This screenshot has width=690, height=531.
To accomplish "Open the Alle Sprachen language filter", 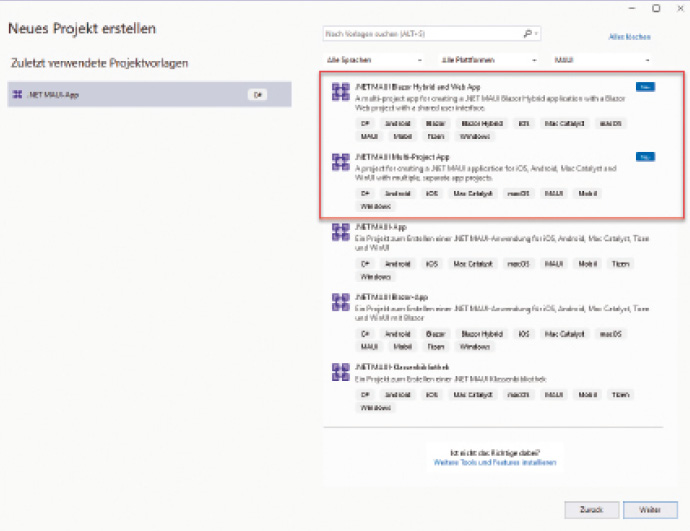I will point(374,60).
